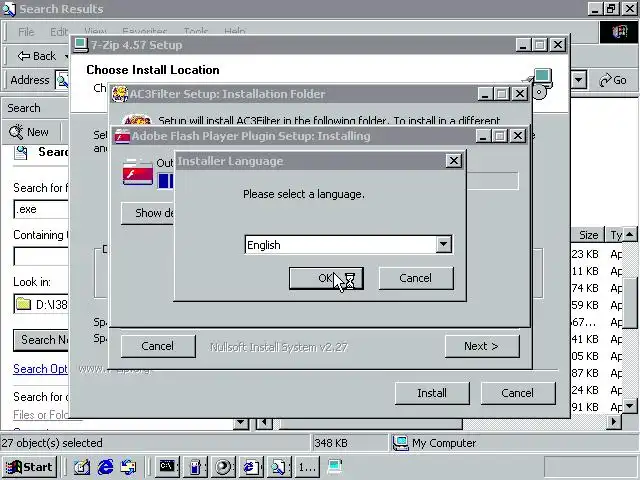Click the Search Results window title icon
Image resolution: width=640 pixels, height=480 pixels.
coord(9,9)
